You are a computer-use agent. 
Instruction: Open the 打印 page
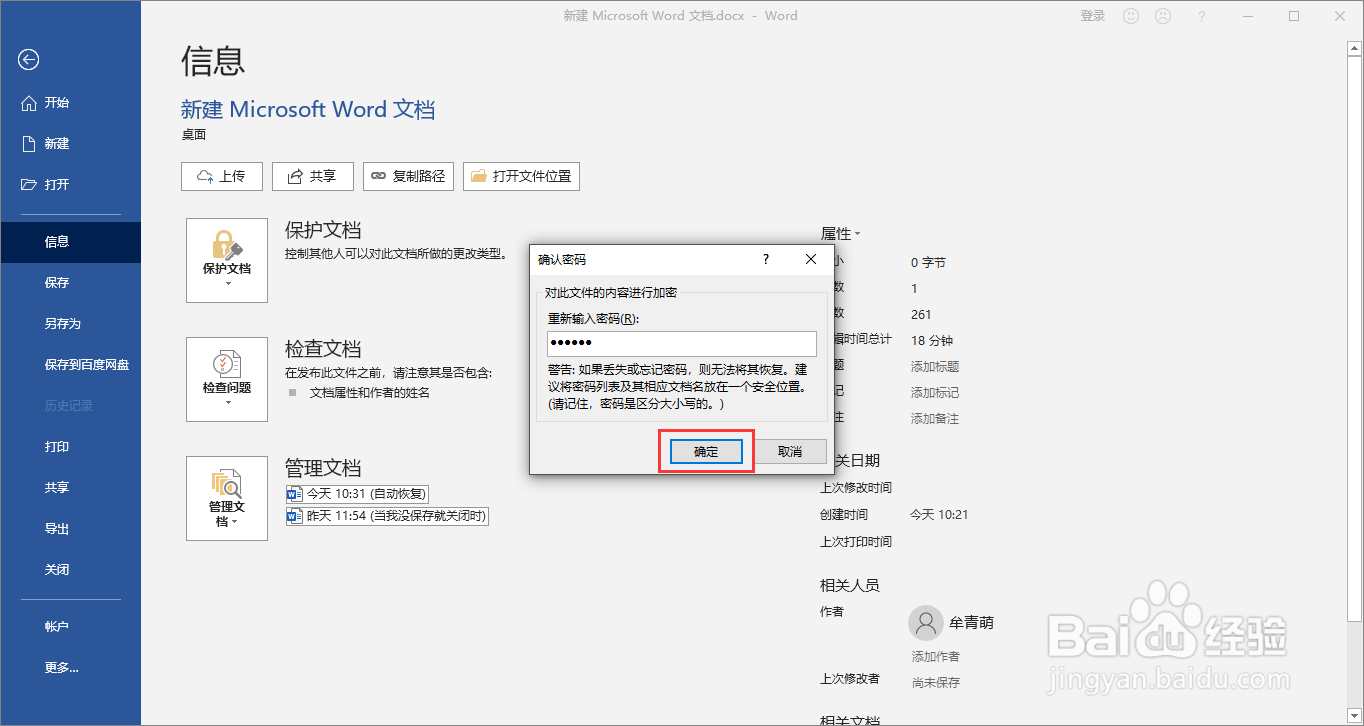(x=70, y=447)
